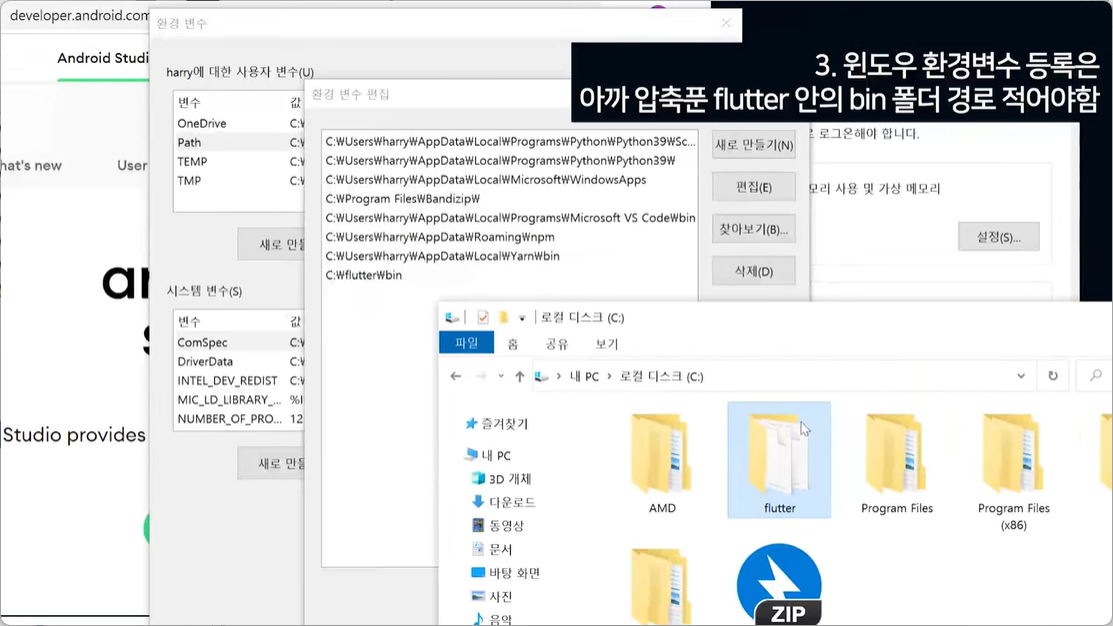
Task: Select 내 PC in navigation pane
Action: pyautogui.click(x=488, y=455)
